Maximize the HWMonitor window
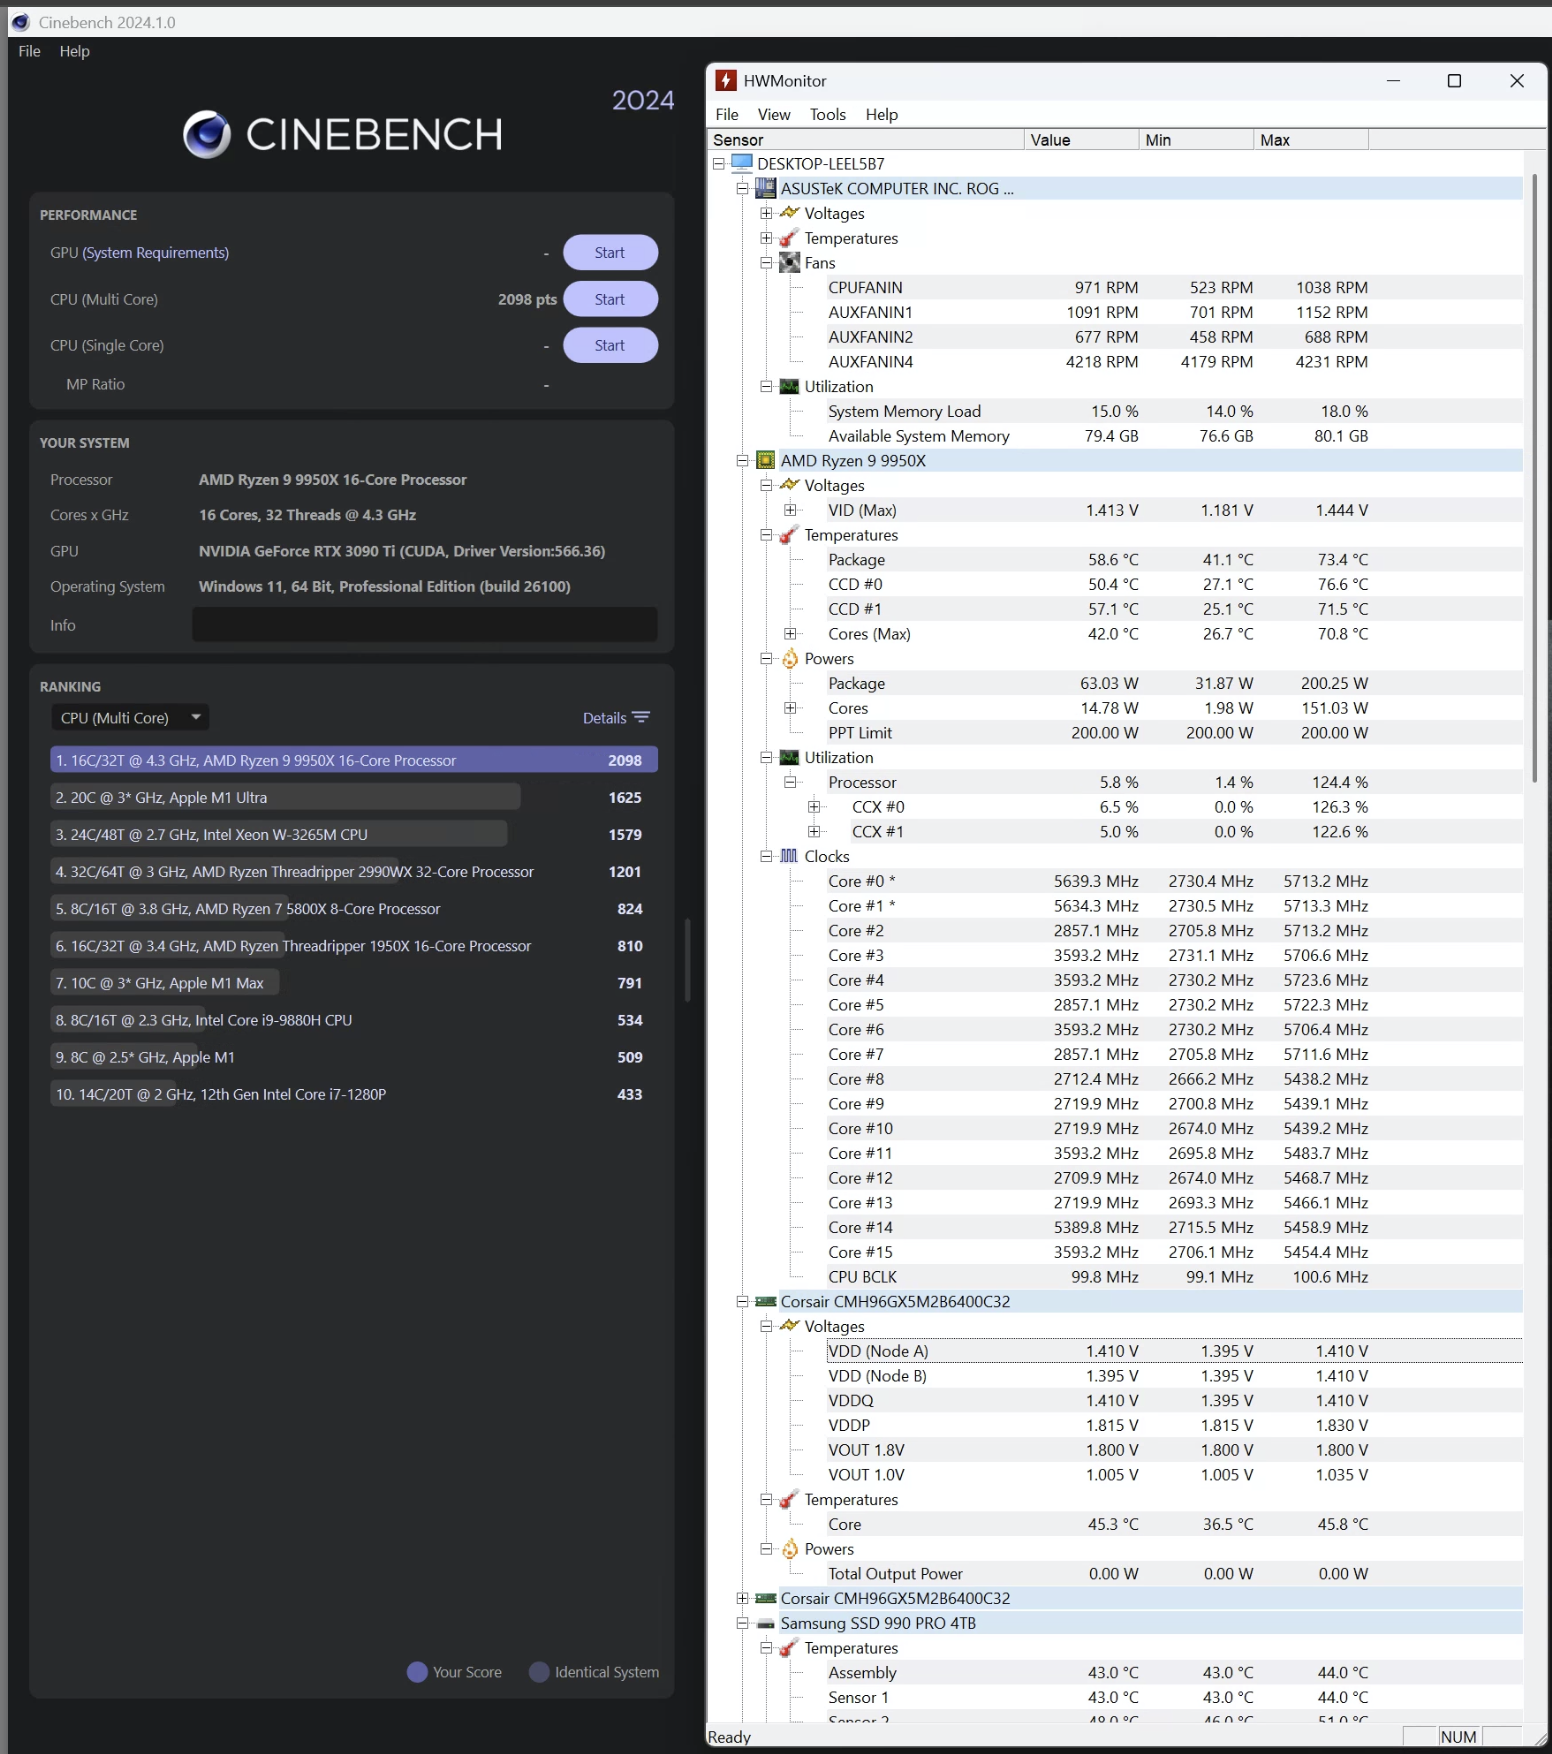Screen dimensions: 1552x1754 point(1454,81)
